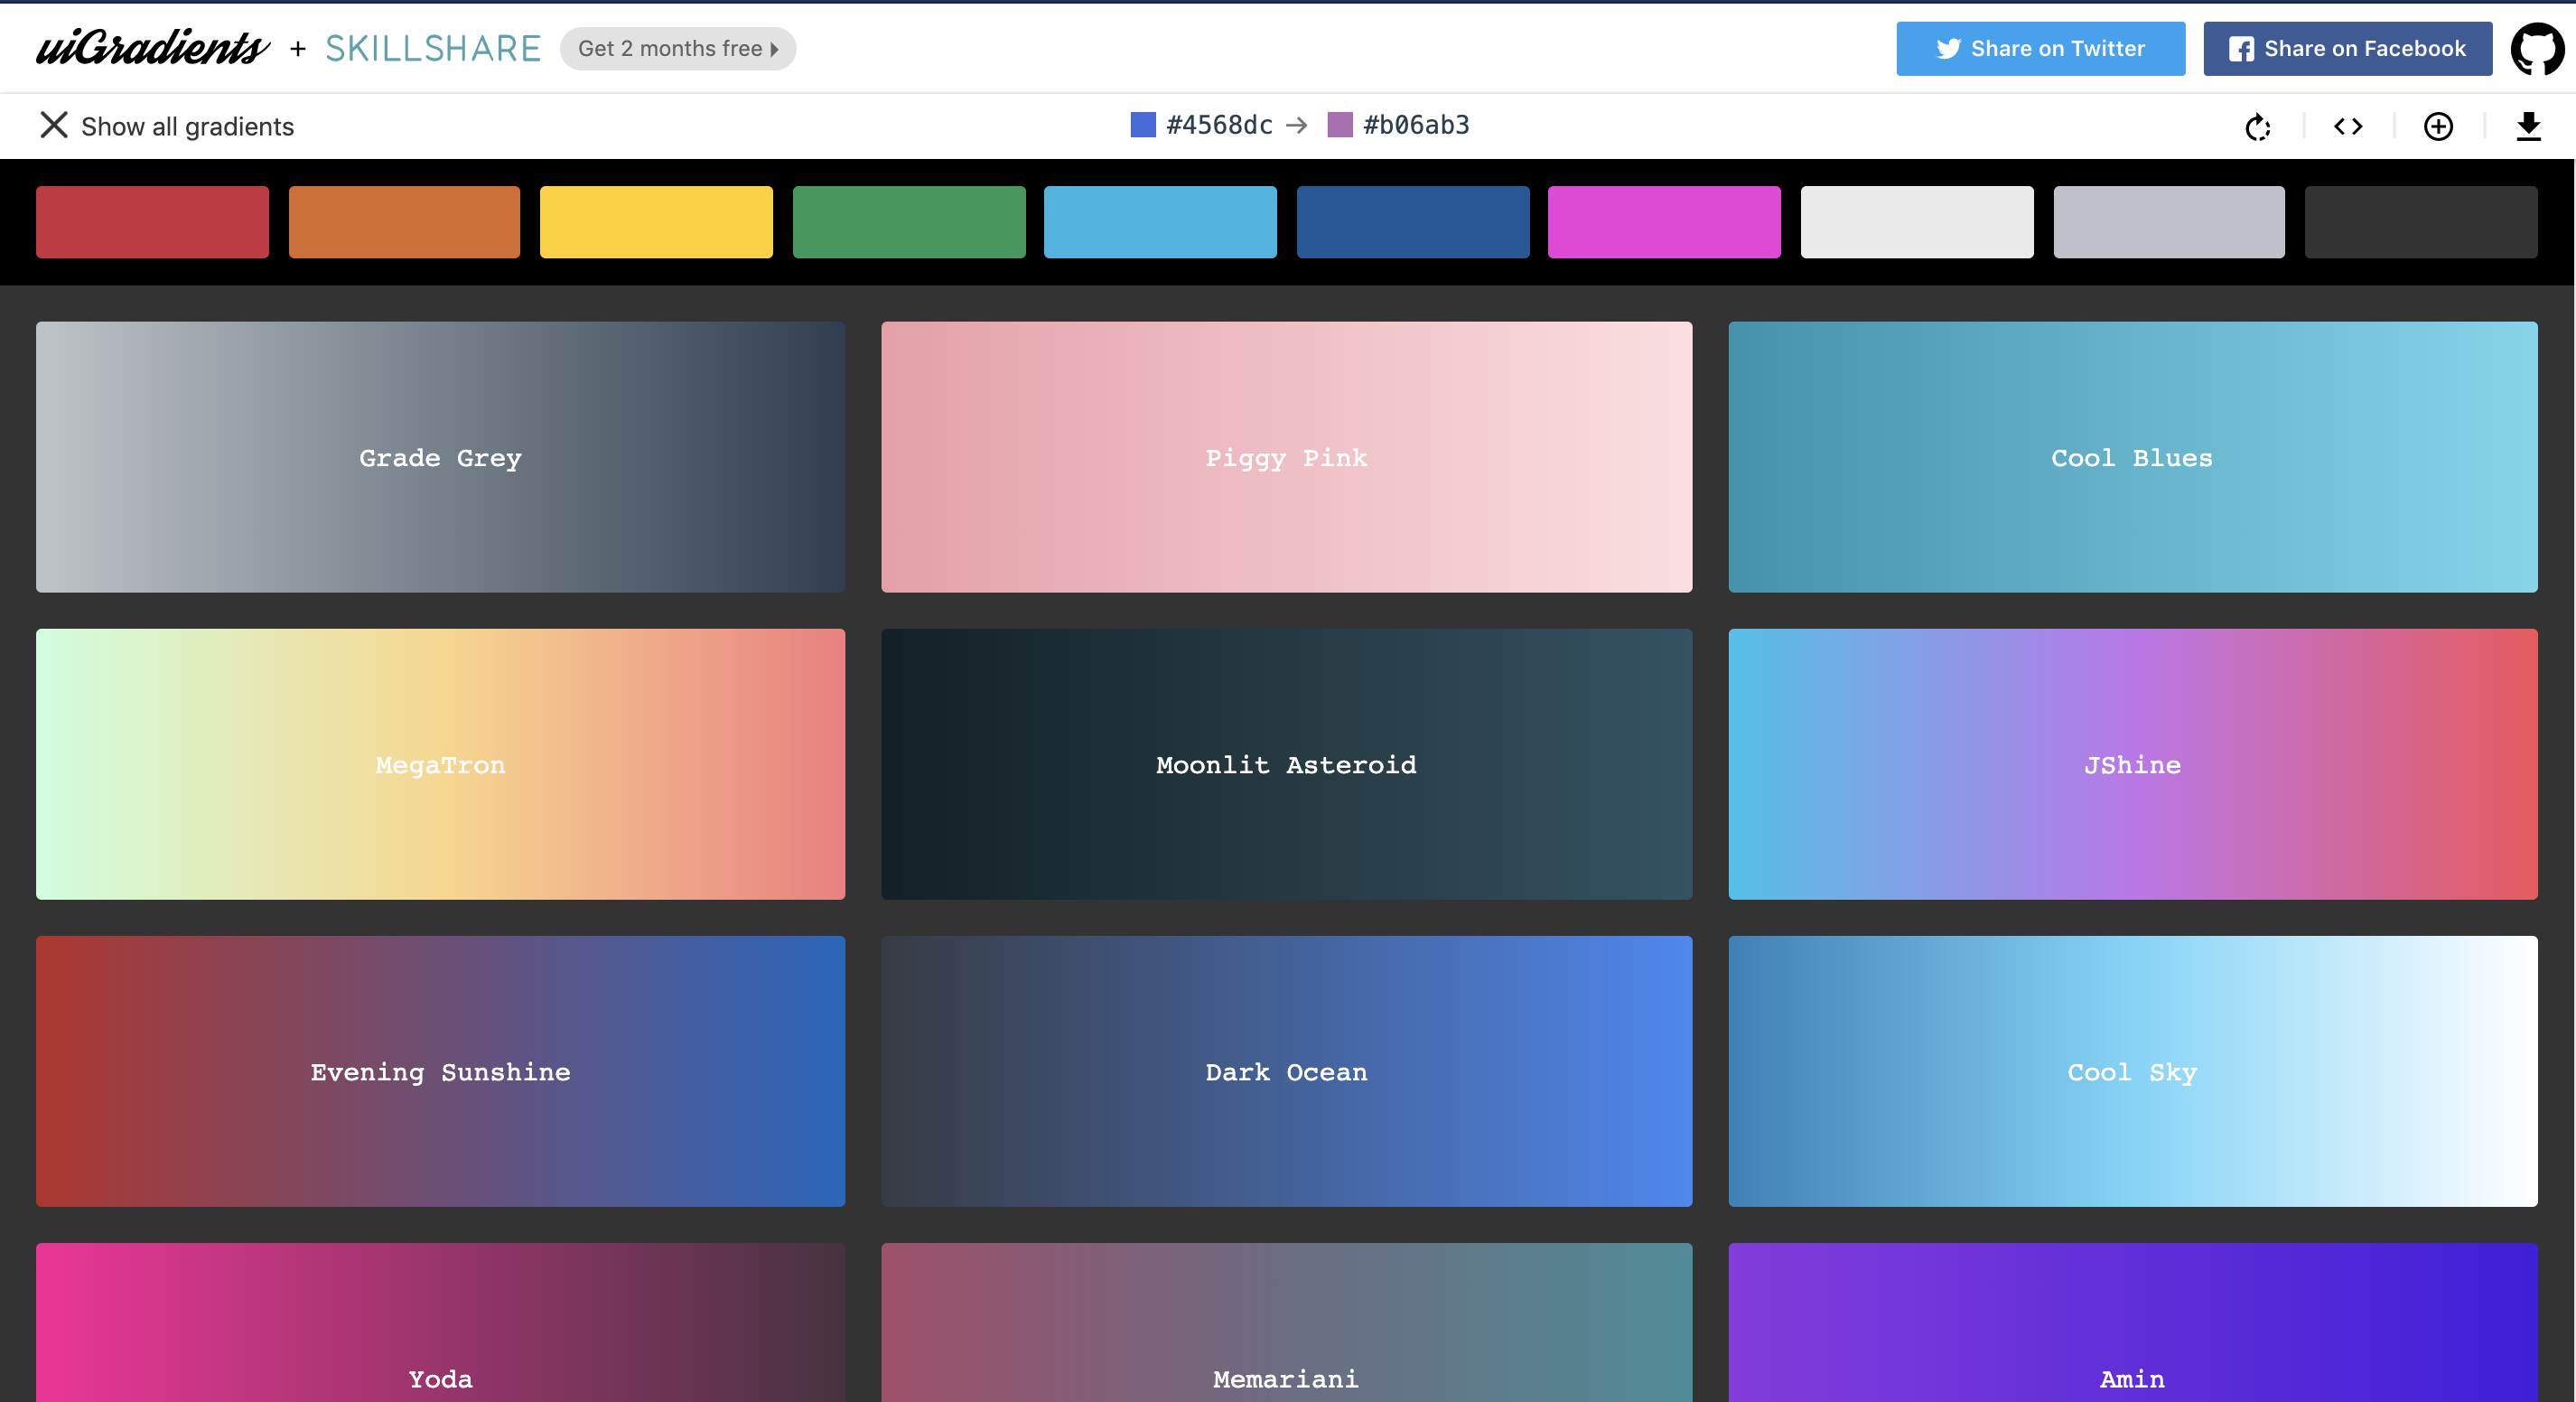Click the X close gradients icon
The image size is (2576, 1402).
(53, 126)
